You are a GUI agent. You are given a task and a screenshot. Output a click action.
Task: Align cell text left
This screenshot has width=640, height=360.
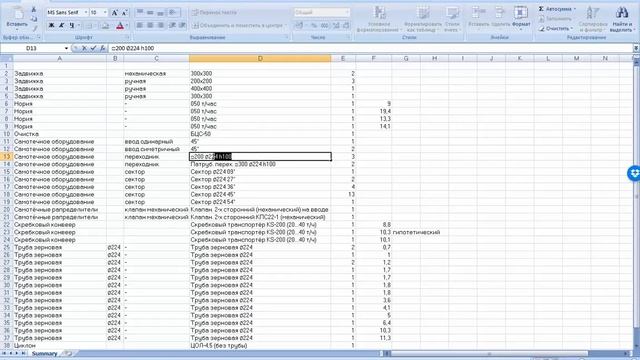[x=140, y=25]
